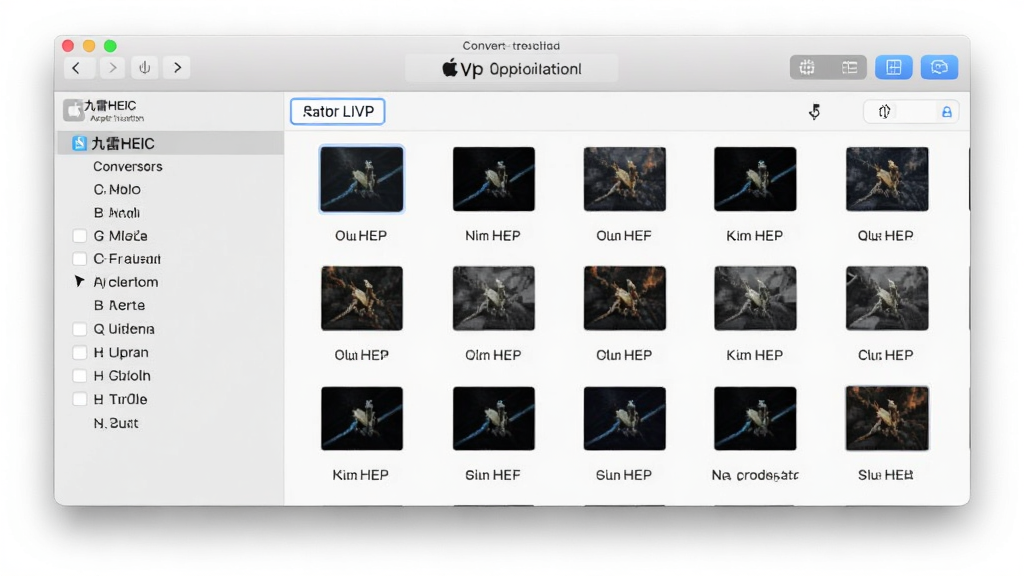The width and height of the screenshot is (1024, 576).
Task: Select the B Aerte sidebar item
Action: (x=119, y=306)
